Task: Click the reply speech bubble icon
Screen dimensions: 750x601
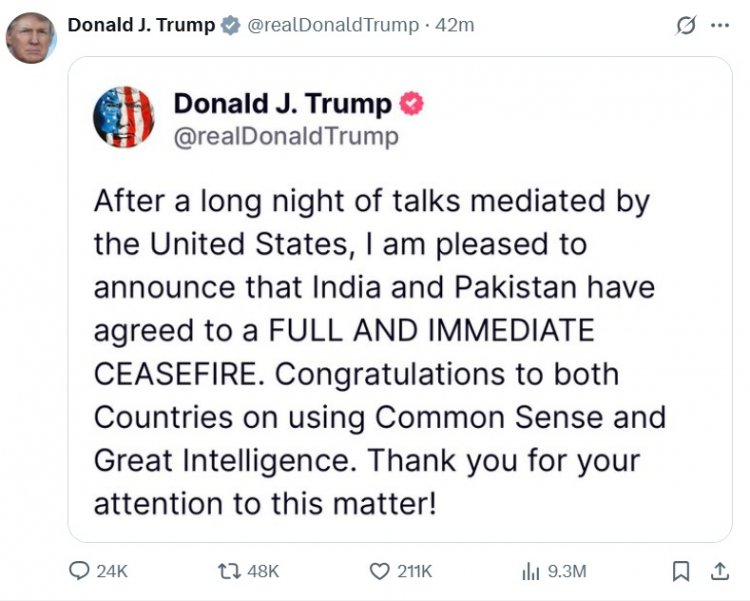Action: (x=79, y=571)
